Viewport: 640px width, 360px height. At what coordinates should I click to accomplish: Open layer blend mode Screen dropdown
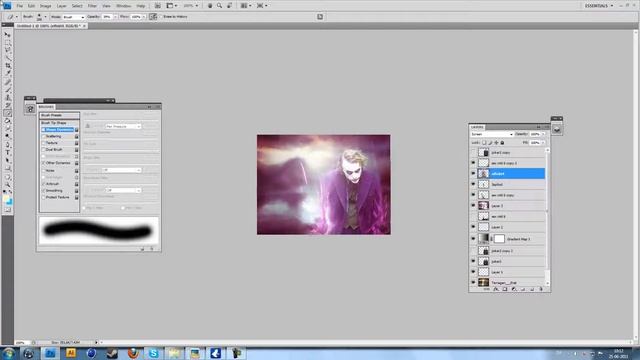tap(492, 134)
